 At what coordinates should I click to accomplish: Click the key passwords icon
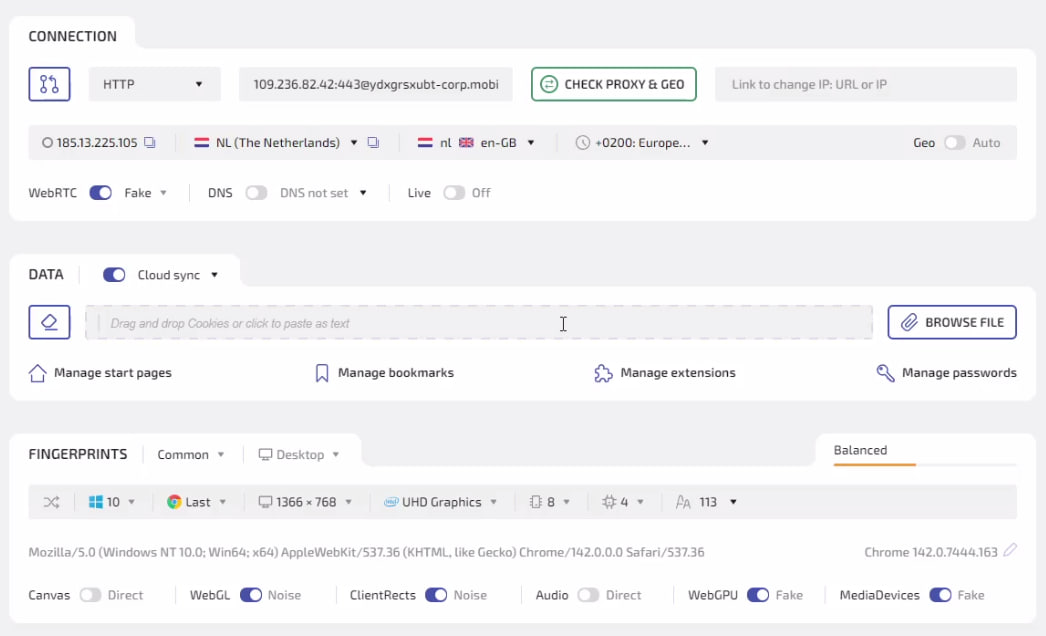(x=885, y=373)
